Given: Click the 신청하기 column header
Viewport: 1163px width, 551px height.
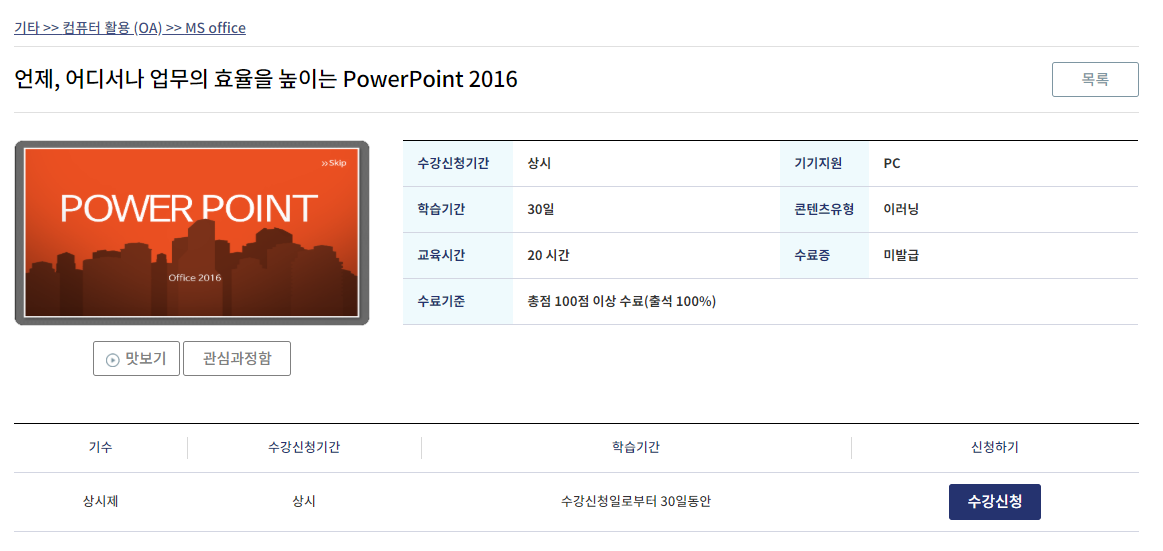Looking at the screenshot, I should pos(995,448).
